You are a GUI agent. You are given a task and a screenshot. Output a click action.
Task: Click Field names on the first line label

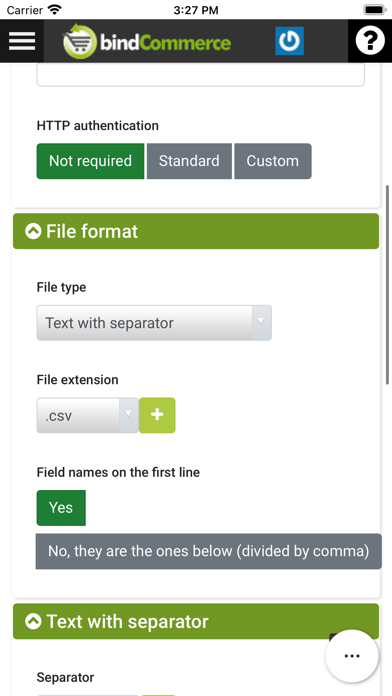[118, 472]
